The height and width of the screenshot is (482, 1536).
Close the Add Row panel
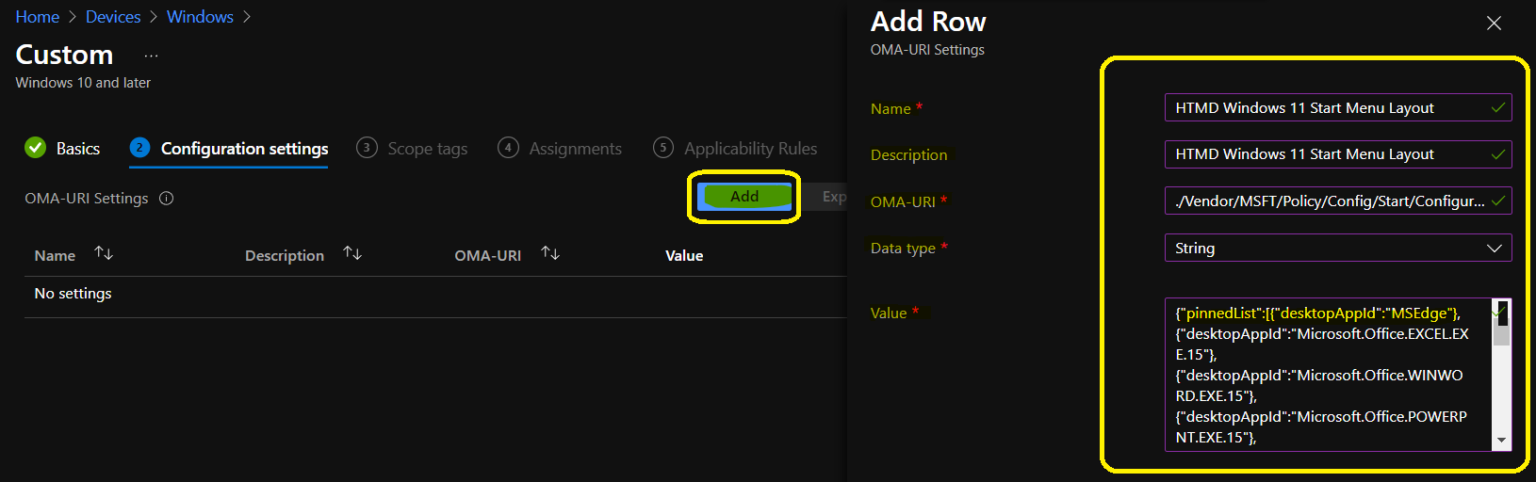click(x=1494, y=23)
